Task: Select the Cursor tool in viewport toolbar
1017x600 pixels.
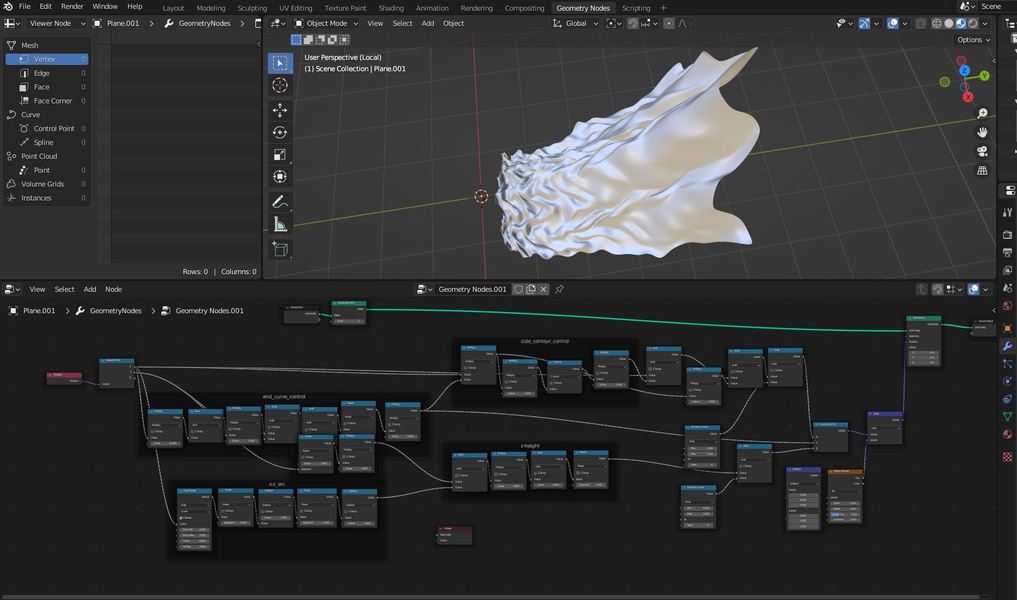Action: (x=280, y=85)
